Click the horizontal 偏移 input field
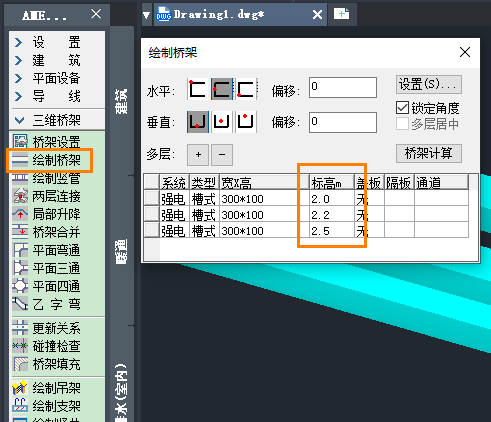The height and width of the screenshot is (422, 491). pos(343,88)
